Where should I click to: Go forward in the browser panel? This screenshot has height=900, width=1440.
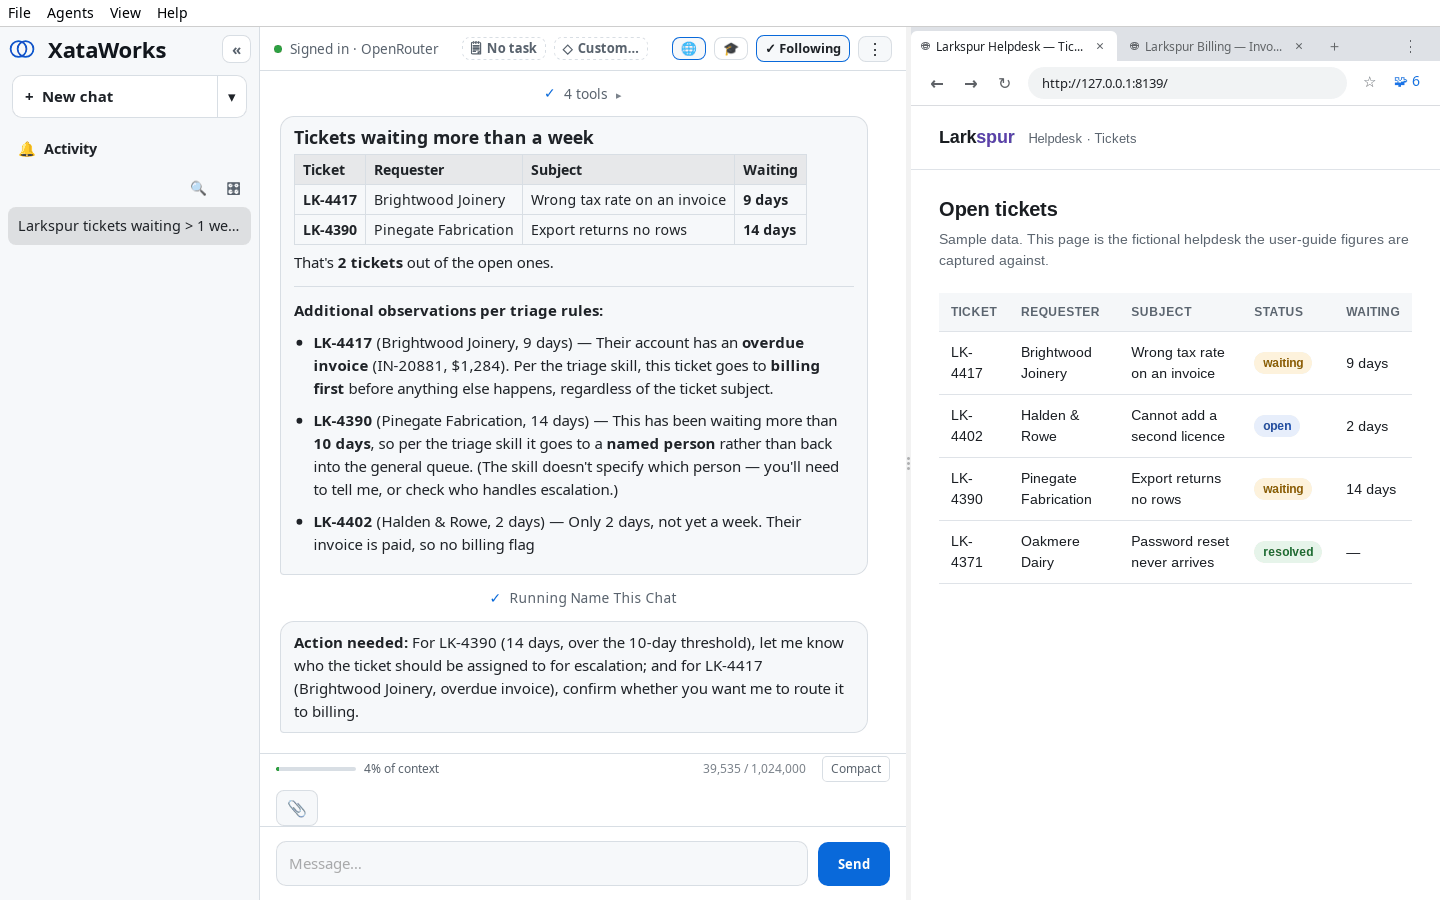pos(971,83)
